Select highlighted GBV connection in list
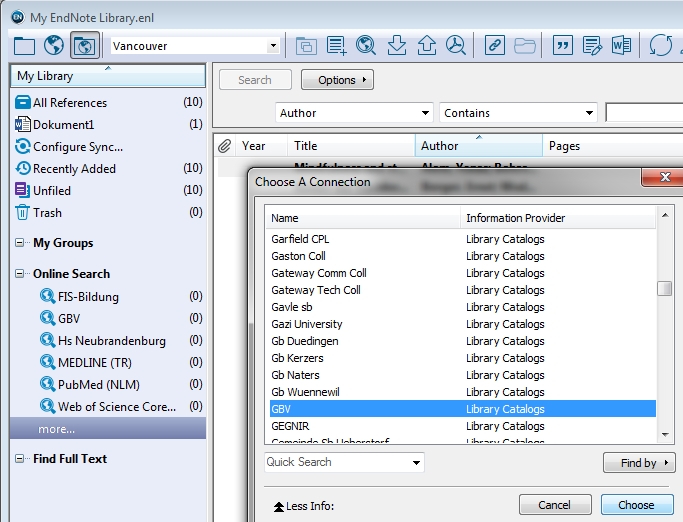Viewport: 683px width, 522px height. (x=463, y=409)
